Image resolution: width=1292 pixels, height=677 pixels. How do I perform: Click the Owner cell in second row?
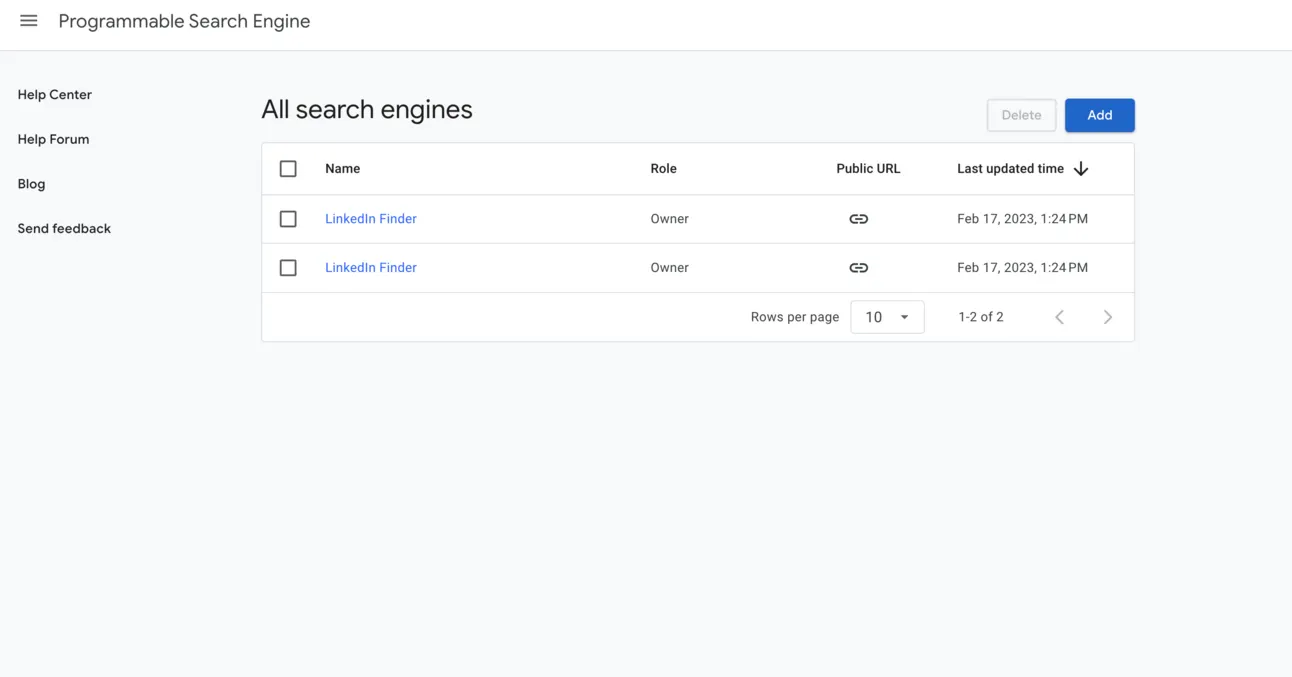[x=669, y=268]
